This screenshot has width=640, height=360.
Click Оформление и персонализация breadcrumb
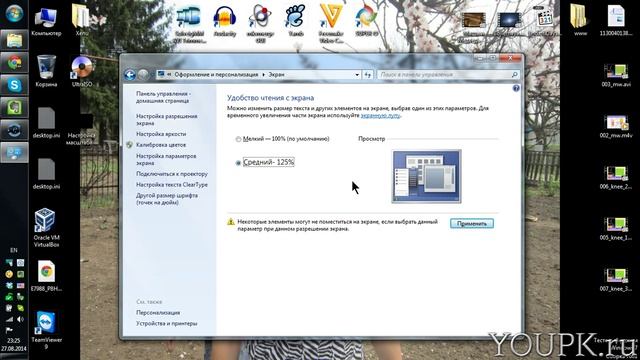click(216, 75)
